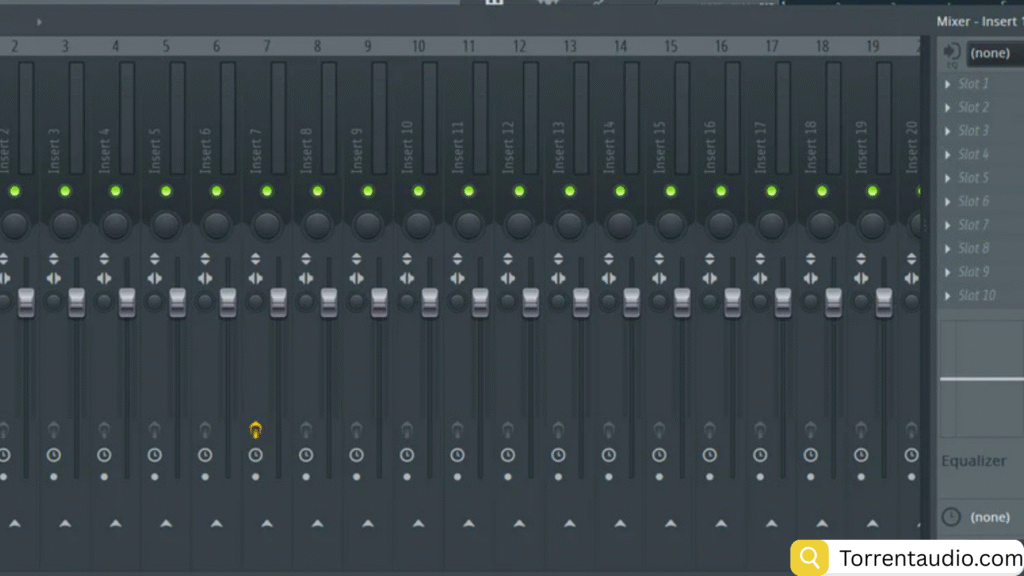Arm disk recording on Insert 3
The width and height of the screenshot is (1024, 576).
54,430
